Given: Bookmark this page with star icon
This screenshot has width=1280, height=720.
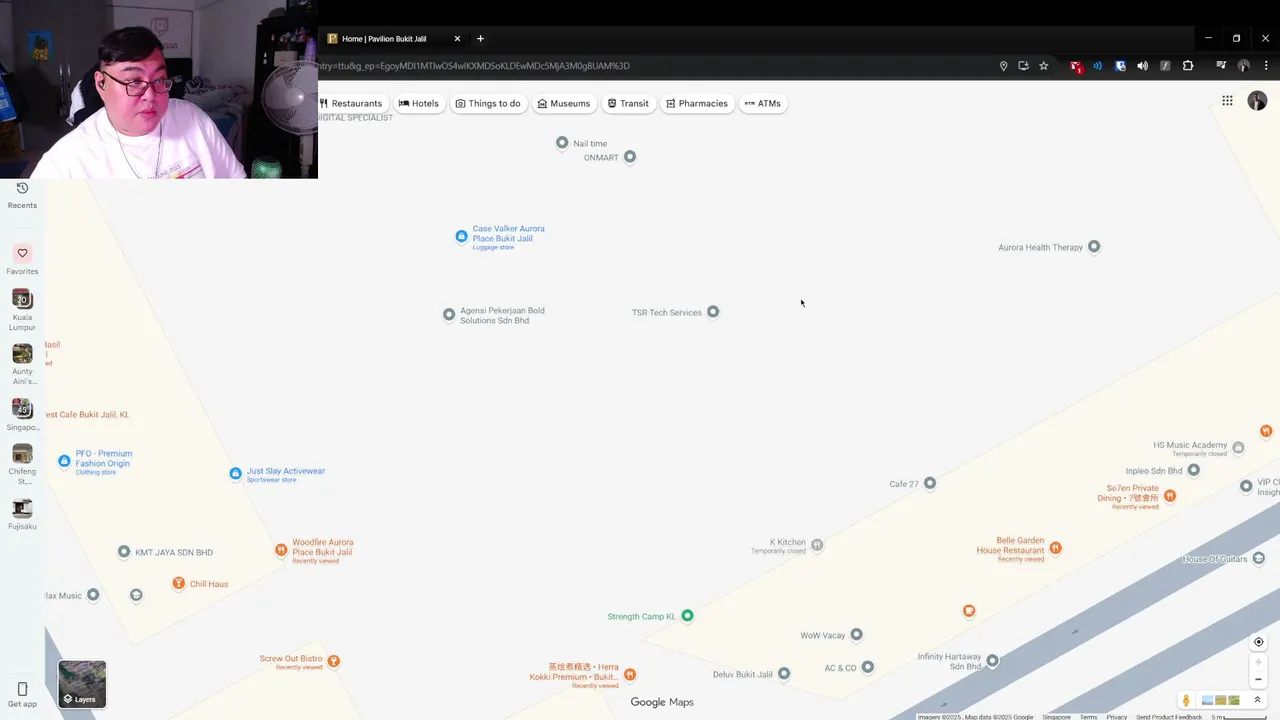Looking at the screenshot, I should click(x=1043, y=66).
